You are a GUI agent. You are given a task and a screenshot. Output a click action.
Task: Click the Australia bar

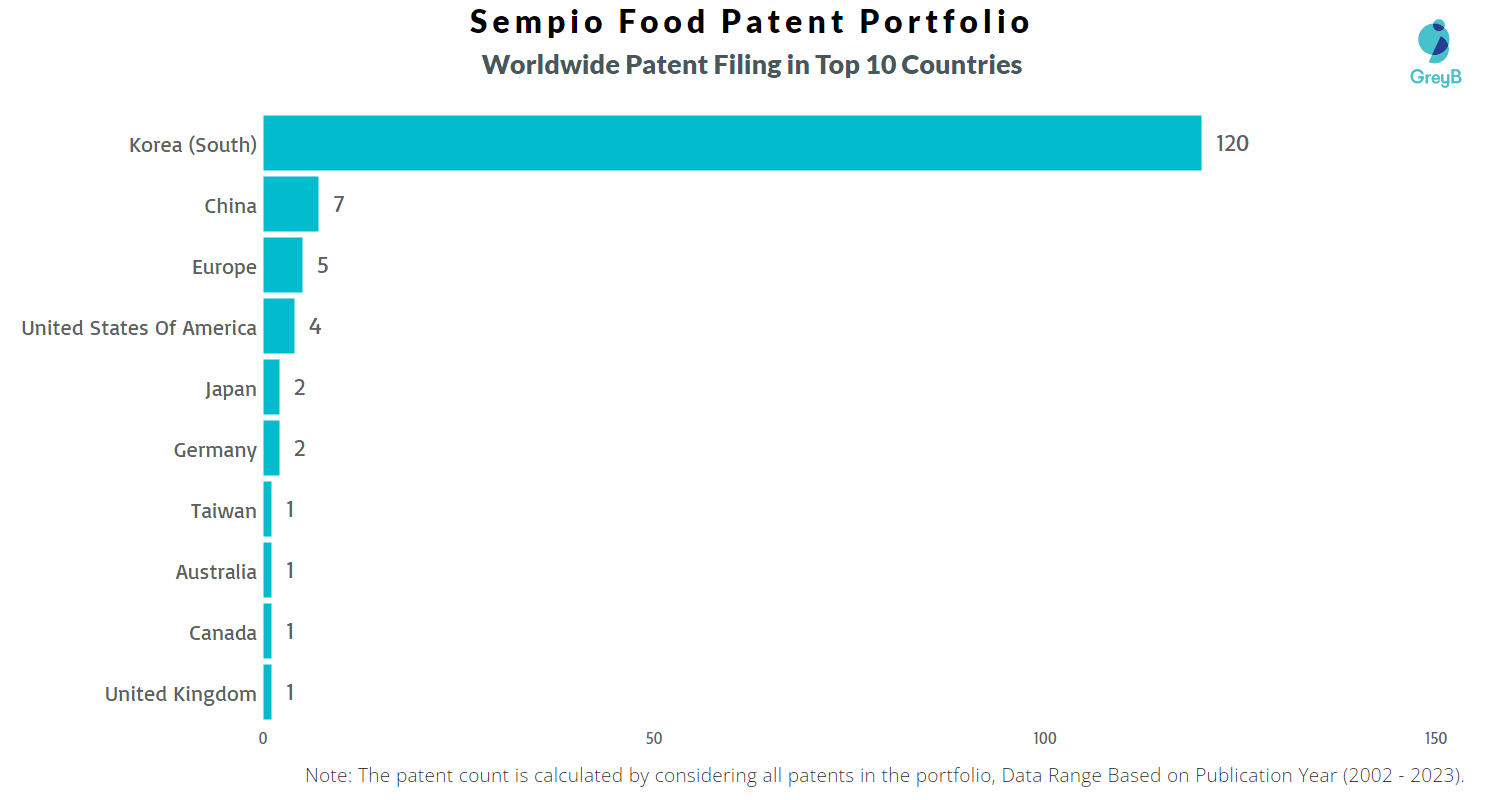[x=267, y=570]
